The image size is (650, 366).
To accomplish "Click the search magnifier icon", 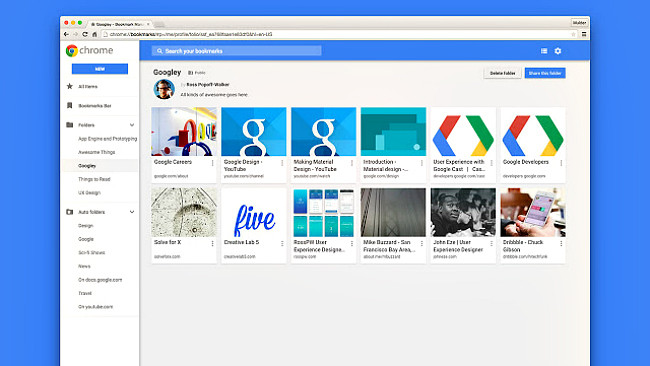I will 160,51.
